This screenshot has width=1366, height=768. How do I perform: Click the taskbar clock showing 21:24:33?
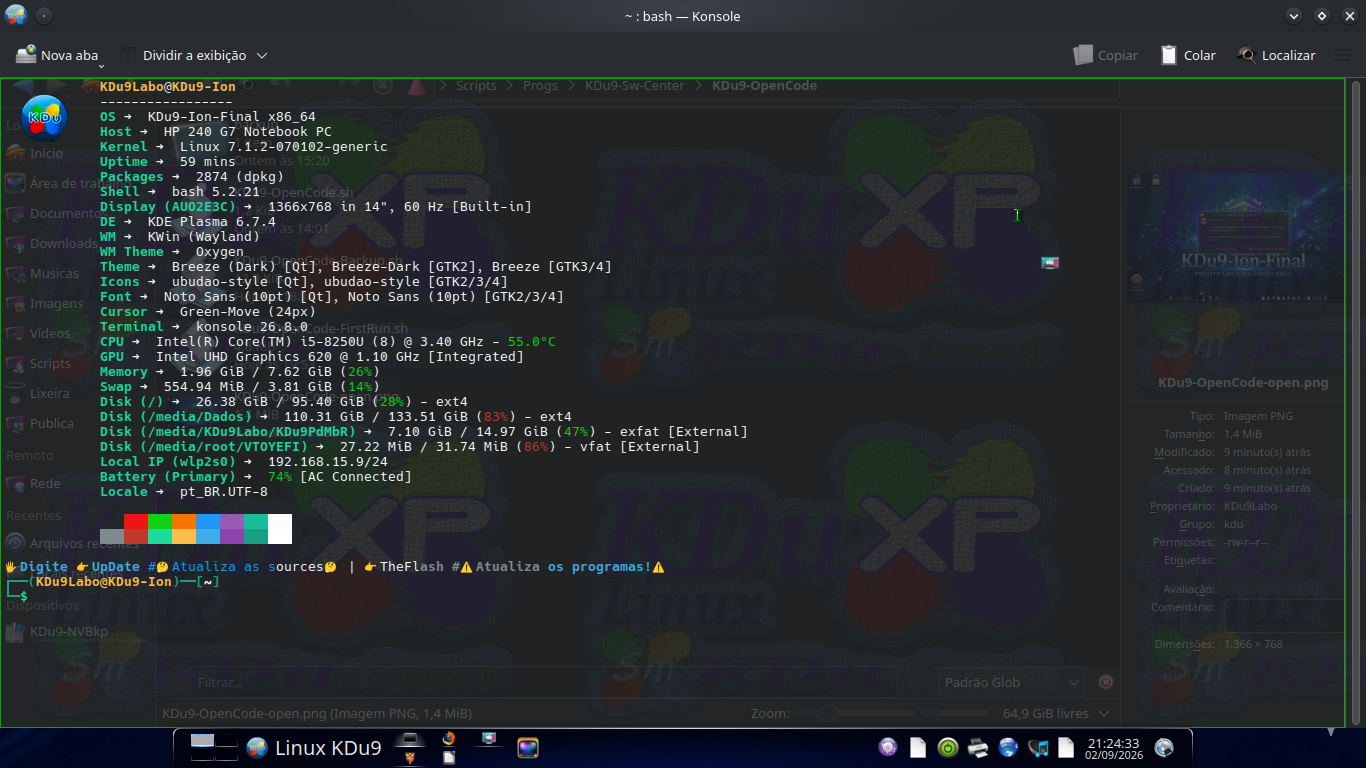tap(1113, 748)
